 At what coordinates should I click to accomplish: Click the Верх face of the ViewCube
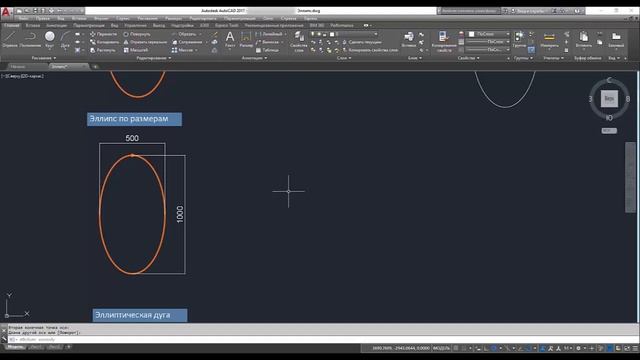click(x=609, y=98)
